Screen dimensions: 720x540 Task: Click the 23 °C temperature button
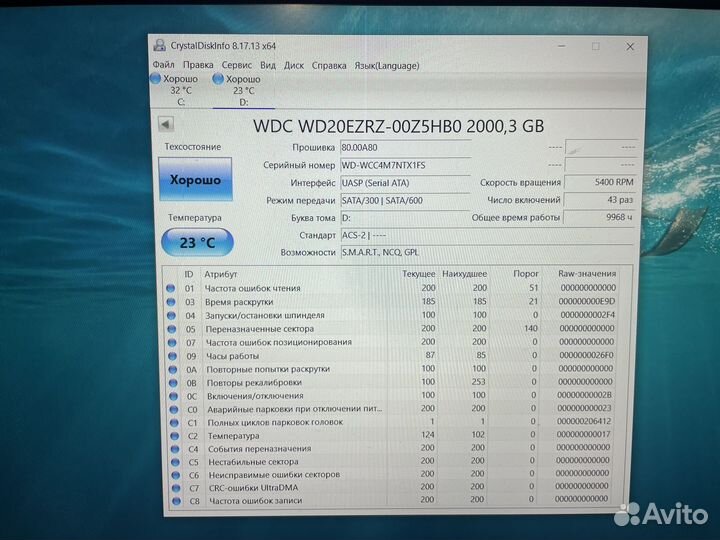[x=197, y=242]
